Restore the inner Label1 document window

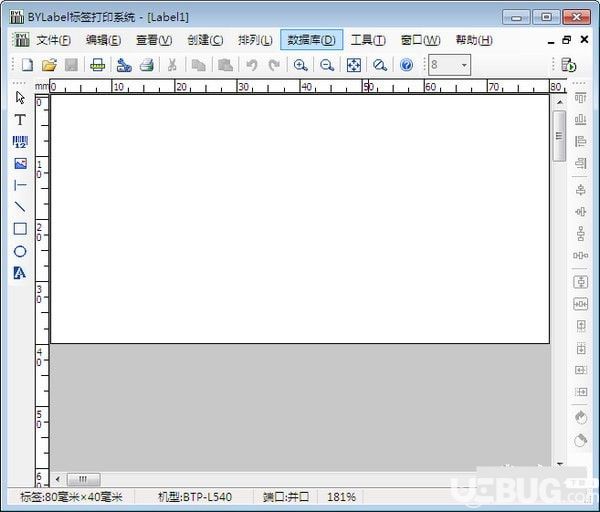[567, 40]
